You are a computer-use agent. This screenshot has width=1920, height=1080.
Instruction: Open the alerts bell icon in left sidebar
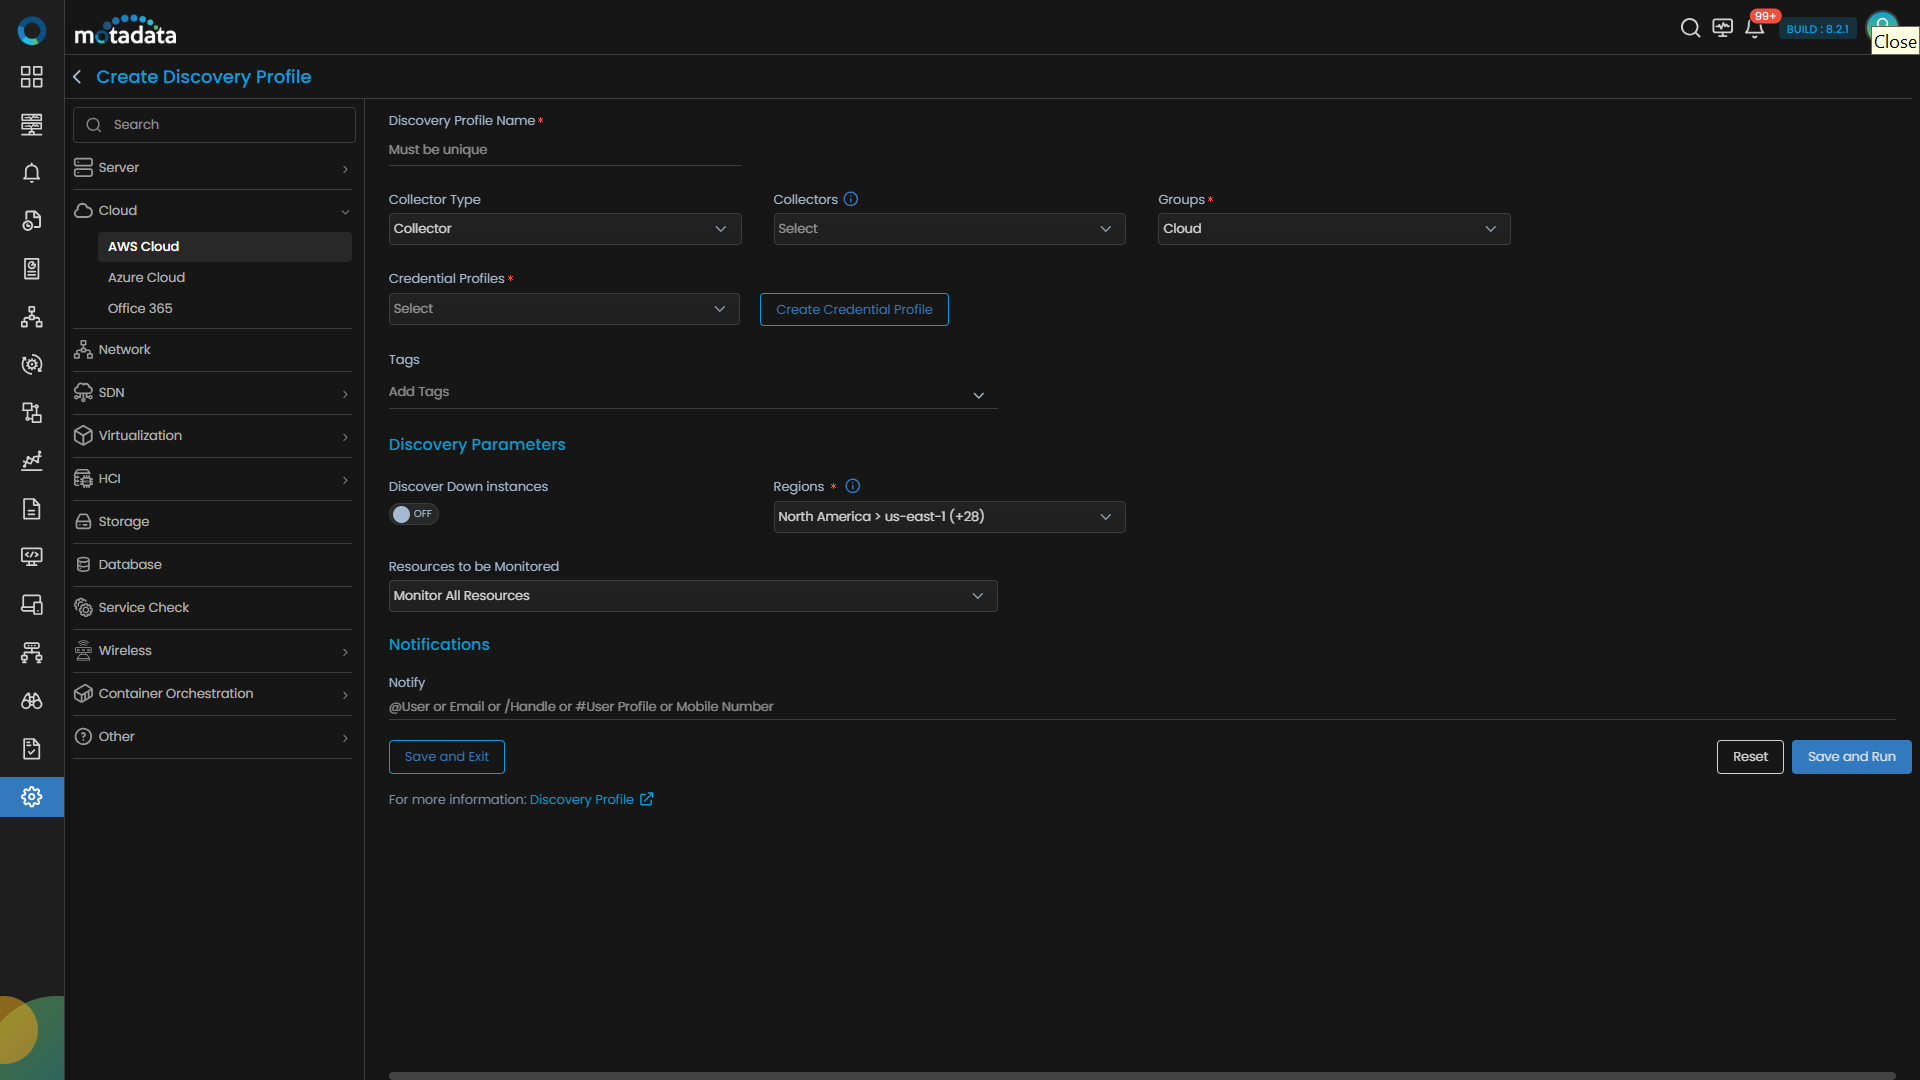(32, 173)
